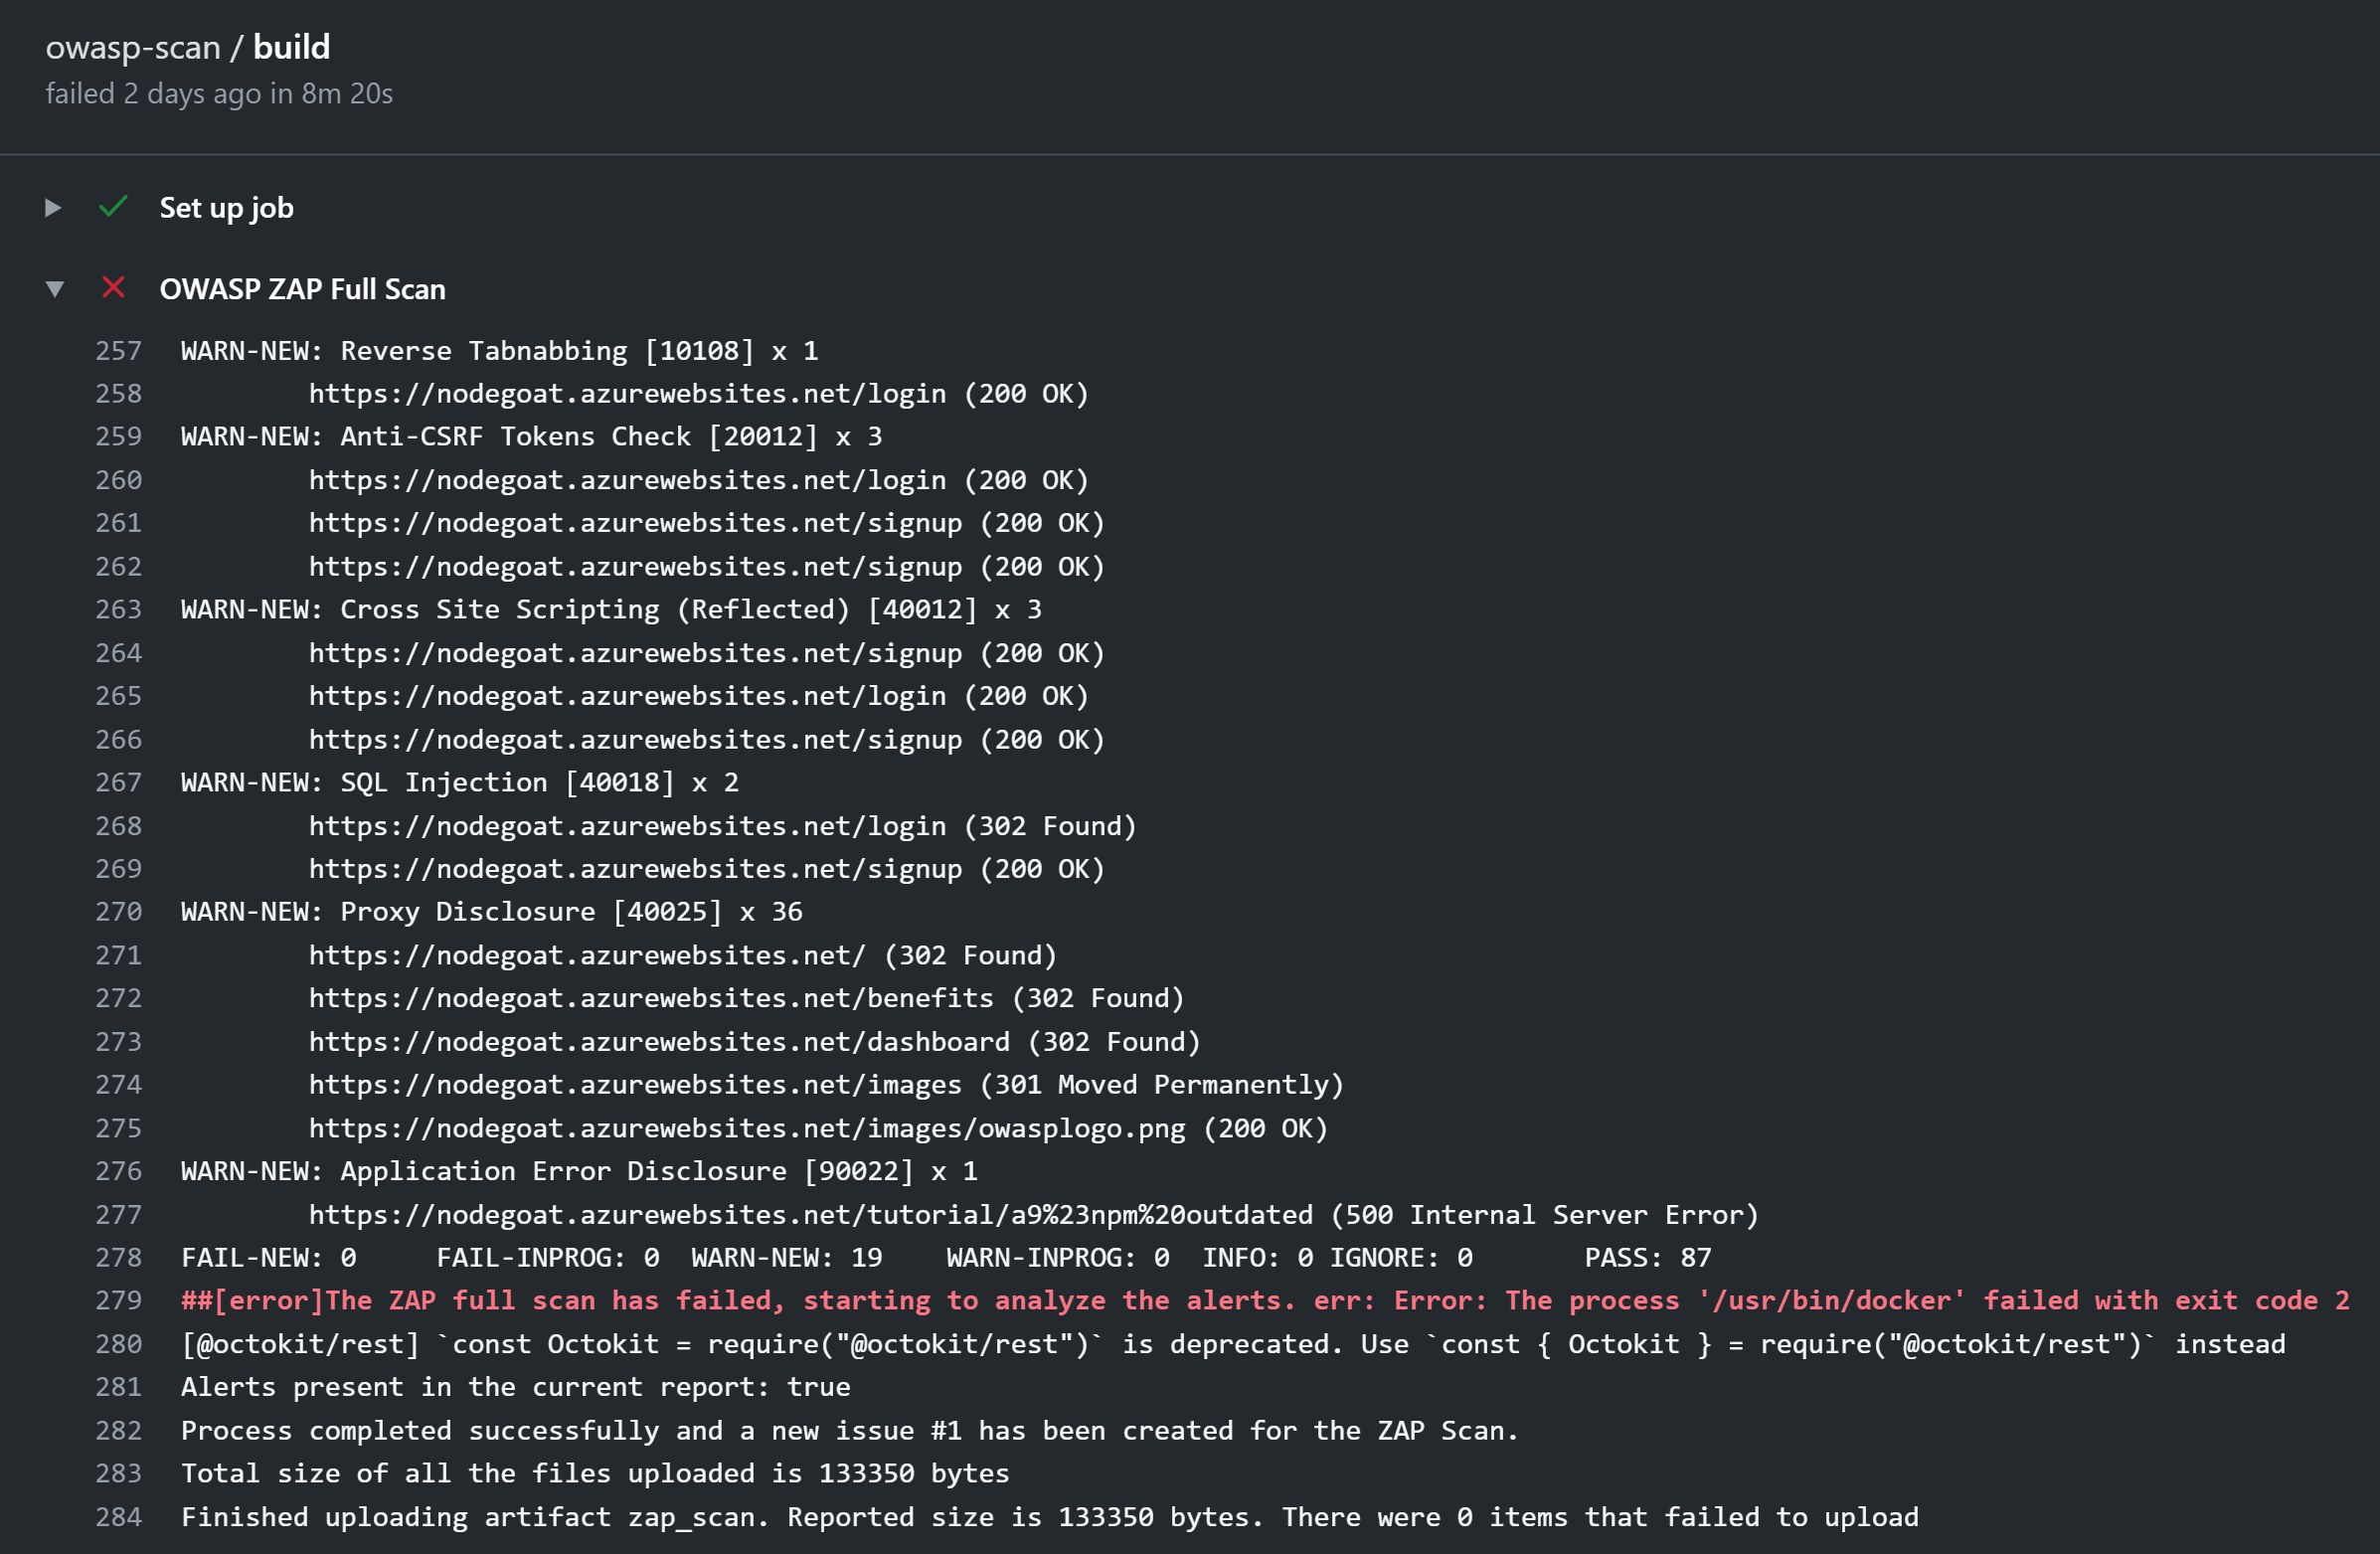Screen dimensions: 2380x1554
Task: Open the Set up job step title
Action: (x=226, y=208)
